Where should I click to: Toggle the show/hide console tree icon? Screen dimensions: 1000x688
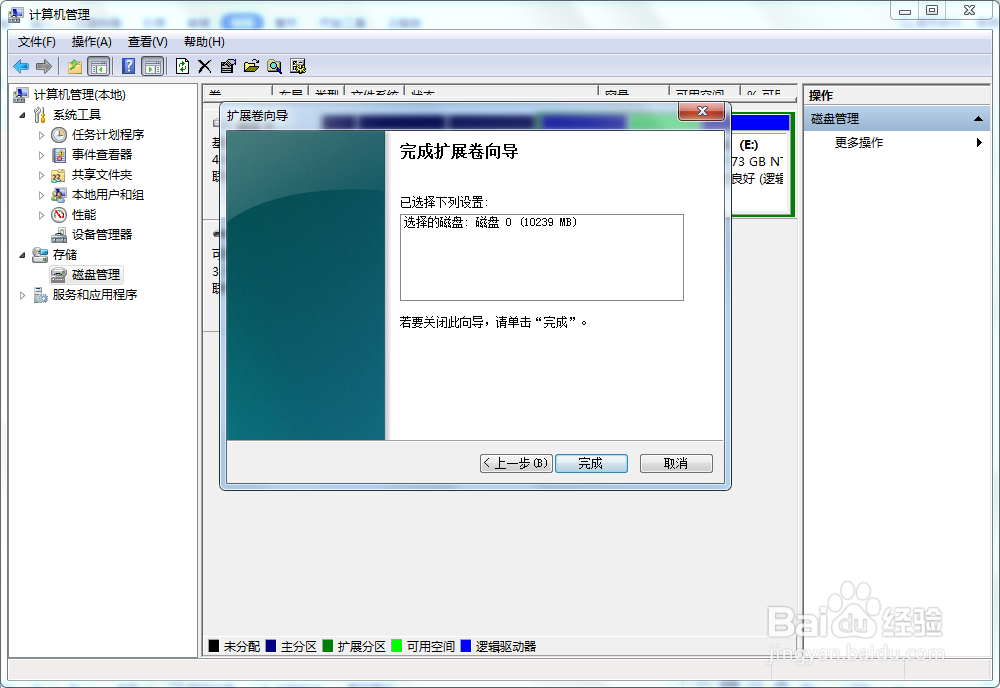coord(99,66)
